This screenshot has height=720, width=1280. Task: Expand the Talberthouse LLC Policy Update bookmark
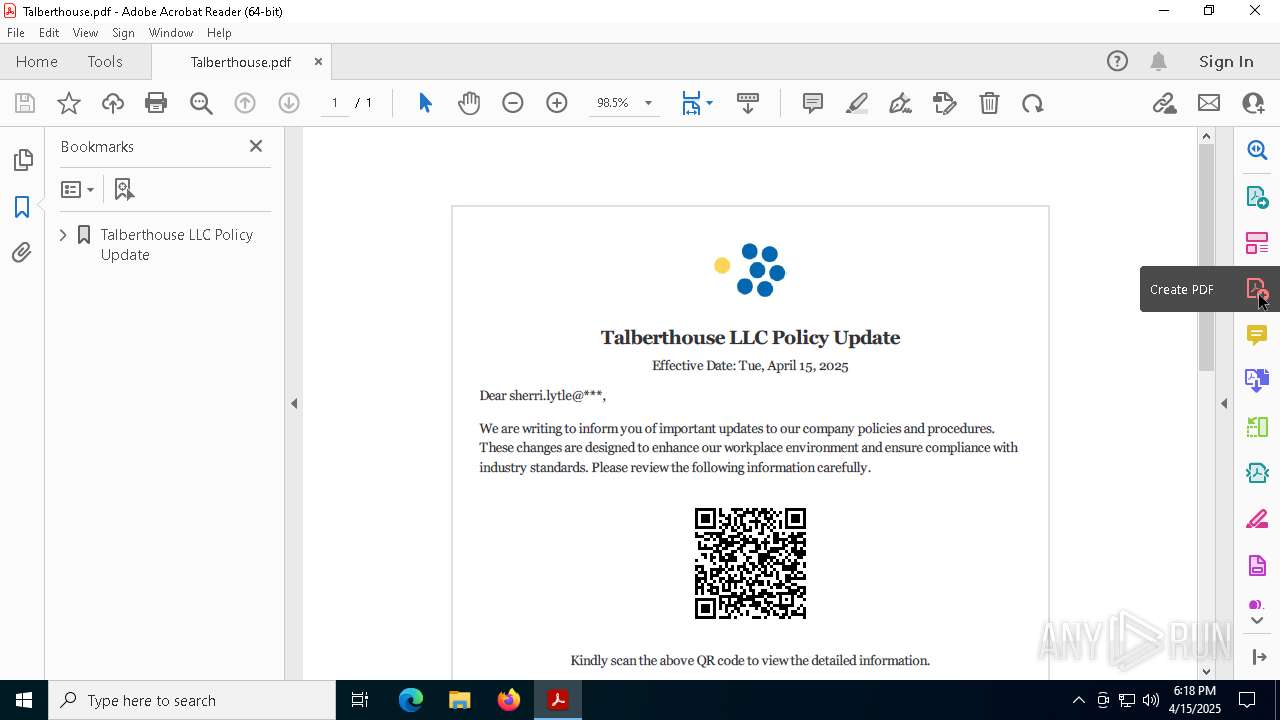click(63, 235)
